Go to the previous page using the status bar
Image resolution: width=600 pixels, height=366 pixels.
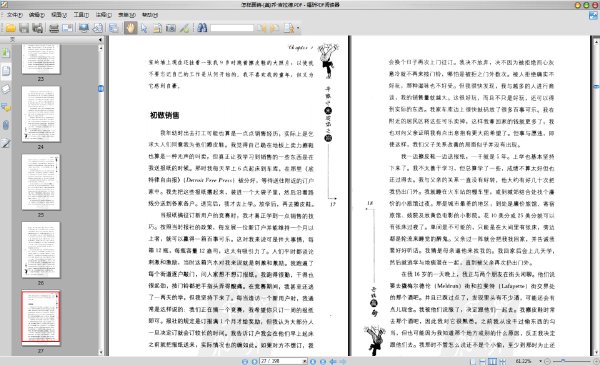[x=254, y=361]
